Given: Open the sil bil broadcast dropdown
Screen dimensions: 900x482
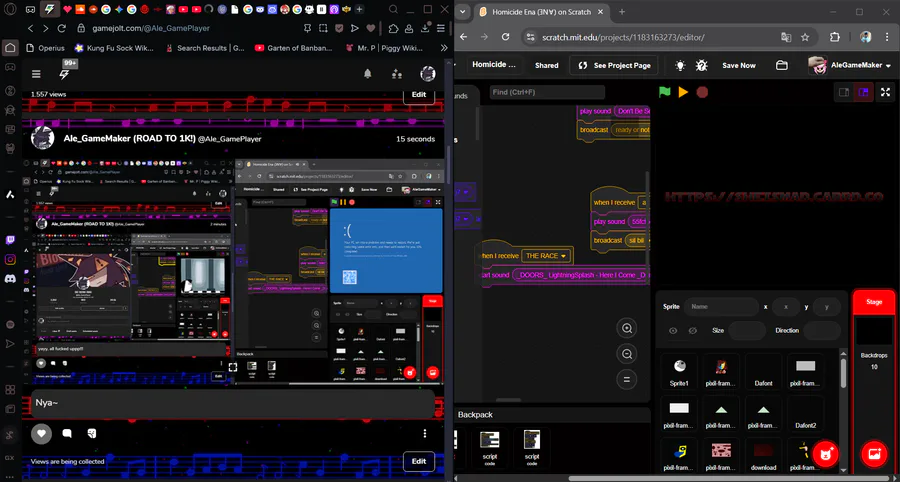Looking at the screenshot, I should [637, 240].
